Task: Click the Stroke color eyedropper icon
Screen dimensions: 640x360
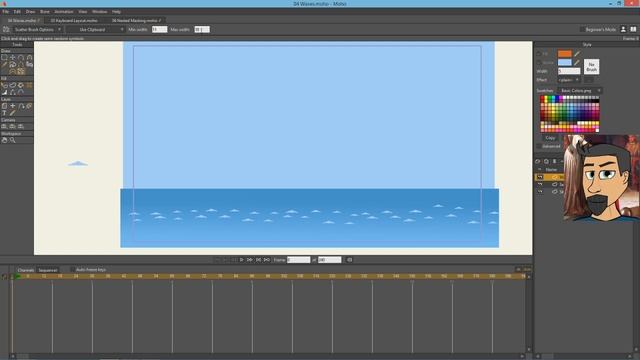Action: [x=577, y=62]
